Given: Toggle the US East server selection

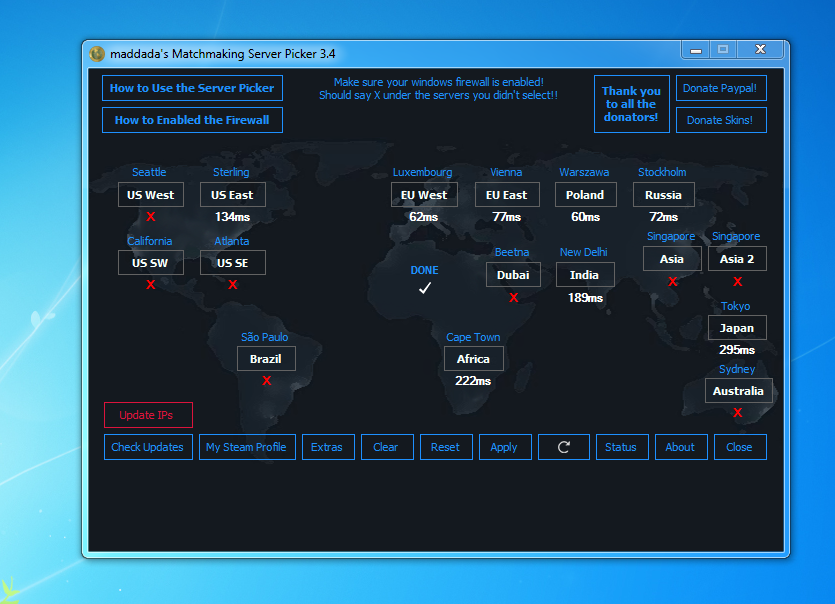Looking at the screenshot, I should click(x=233, y=195).
